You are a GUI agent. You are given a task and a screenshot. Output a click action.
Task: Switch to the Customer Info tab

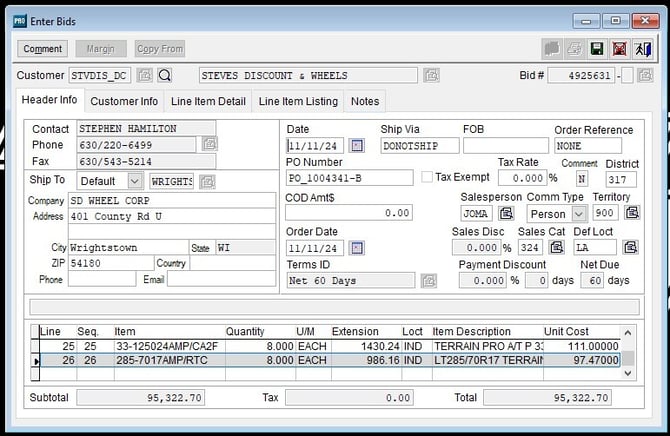(x=124, y=101)
